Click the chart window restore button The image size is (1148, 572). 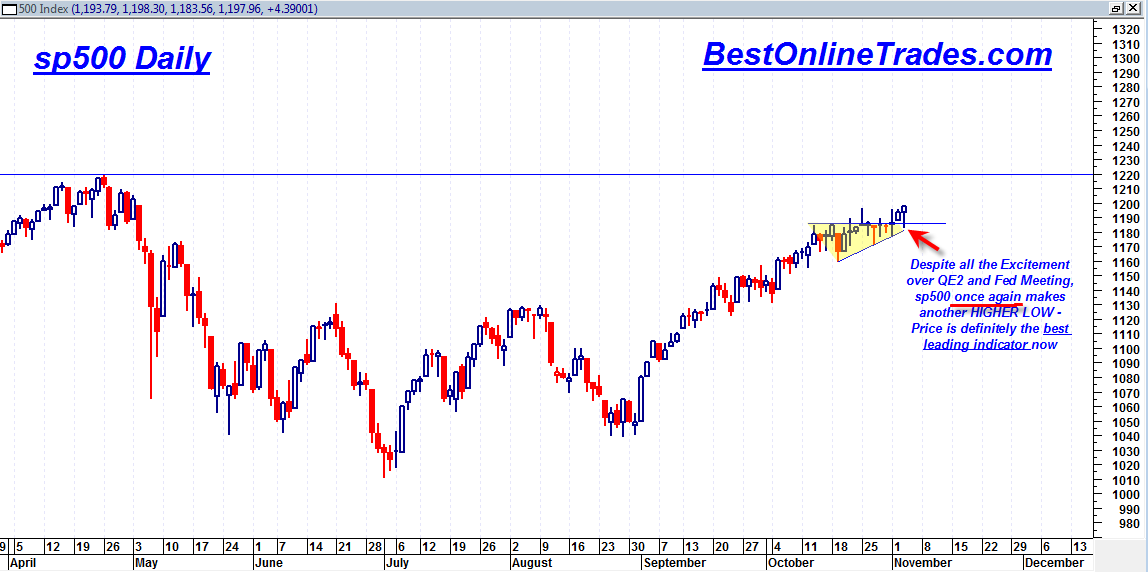(x=1116, y=8)
